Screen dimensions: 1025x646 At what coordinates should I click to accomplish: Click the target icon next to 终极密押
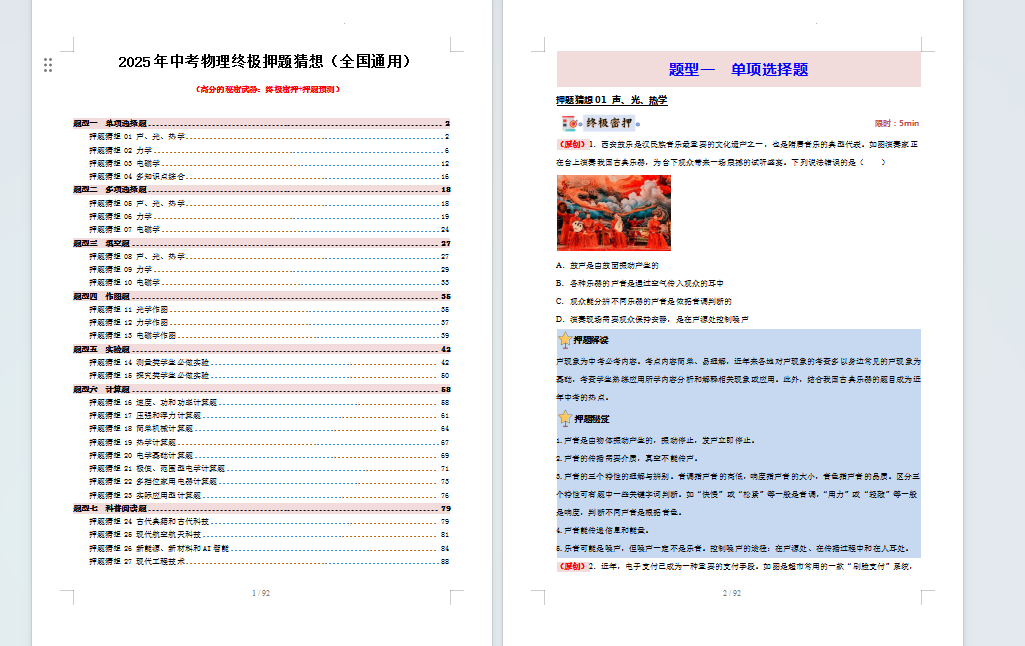tap(569, 123)
